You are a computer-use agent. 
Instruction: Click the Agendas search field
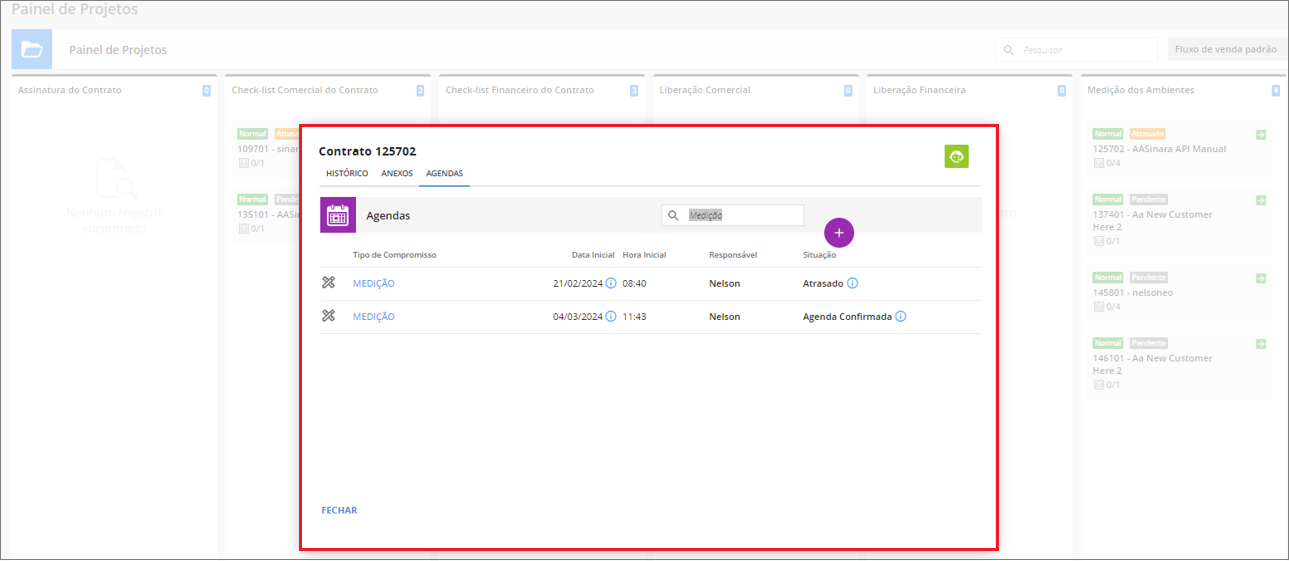click(x=742, y=215)
